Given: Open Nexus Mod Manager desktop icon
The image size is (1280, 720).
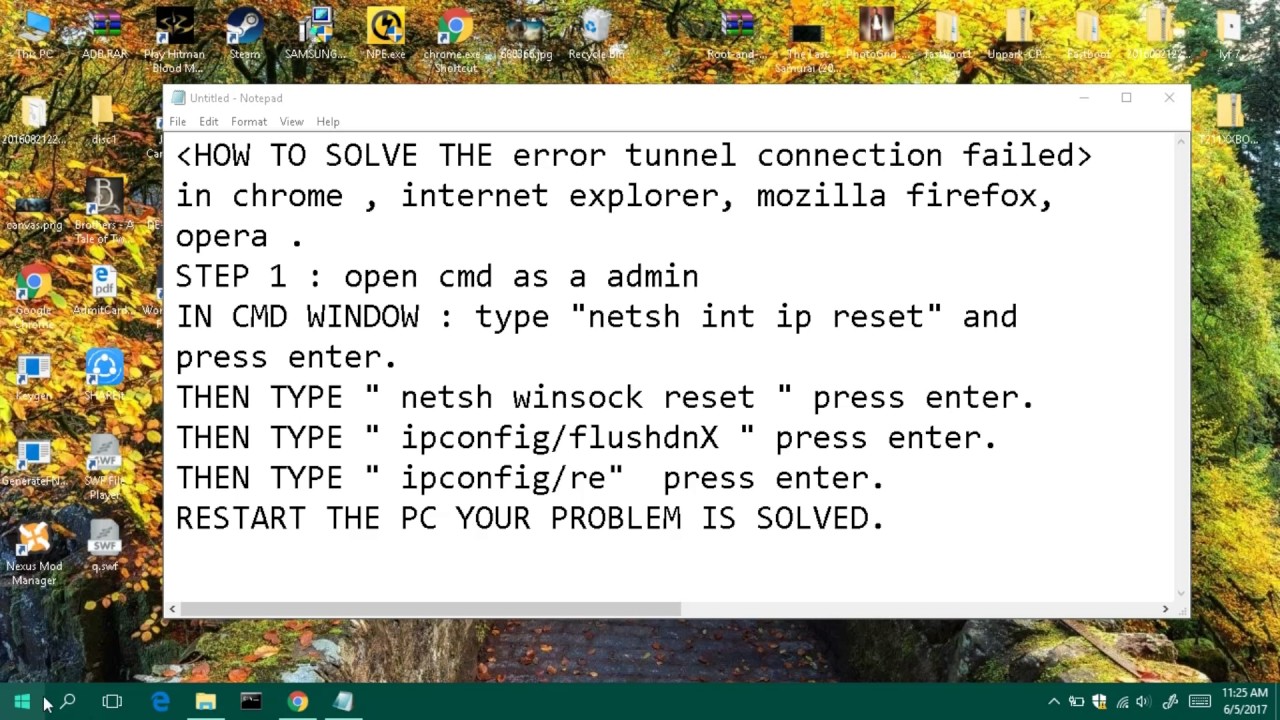Looking at the screenshot, I should point(34,553).
